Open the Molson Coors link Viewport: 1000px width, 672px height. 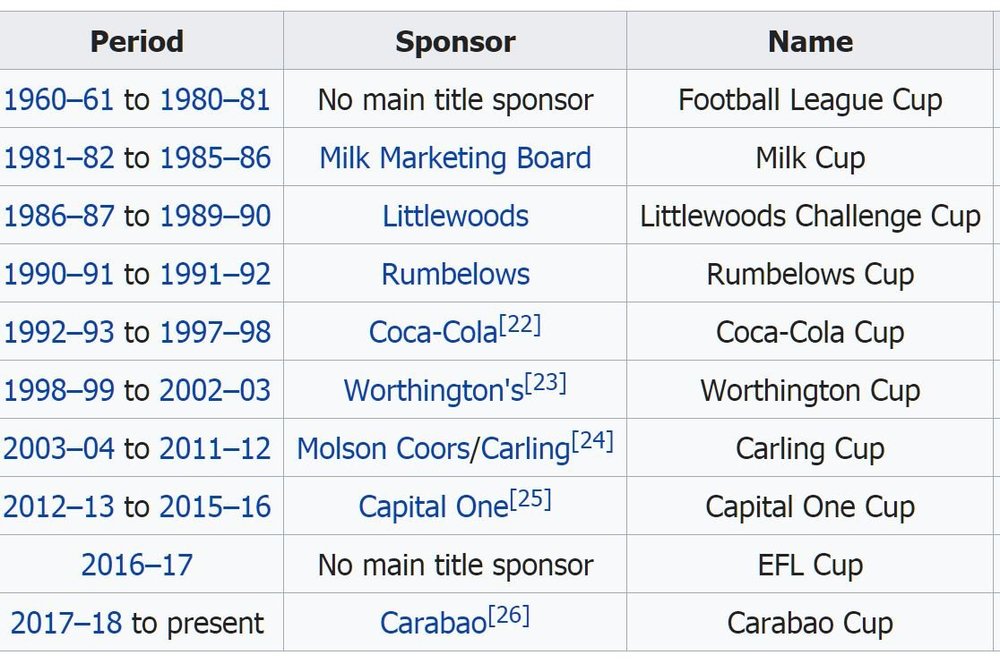(x=383, y=449)
